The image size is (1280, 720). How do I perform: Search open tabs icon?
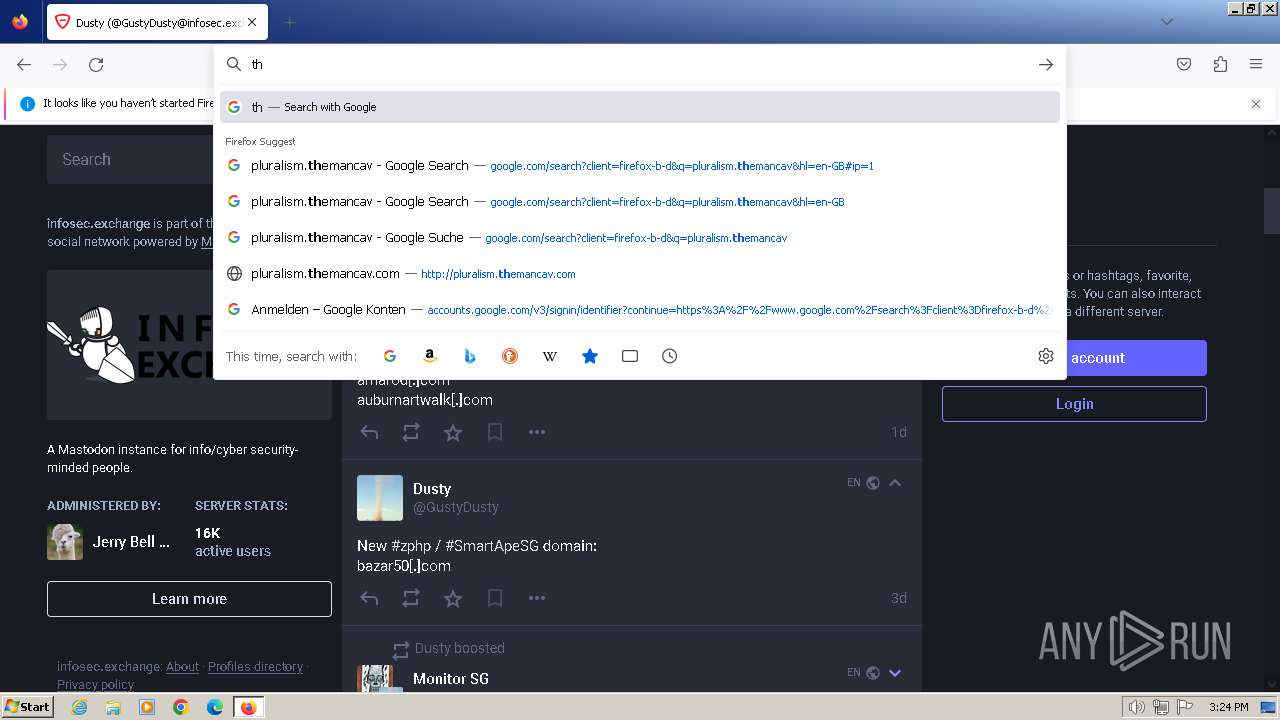[x=630, y=356]
